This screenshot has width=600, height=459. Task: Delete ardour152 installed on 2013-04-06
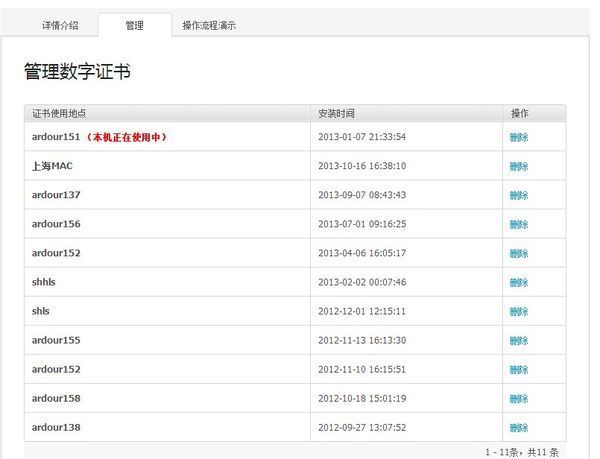coord(518,253)
